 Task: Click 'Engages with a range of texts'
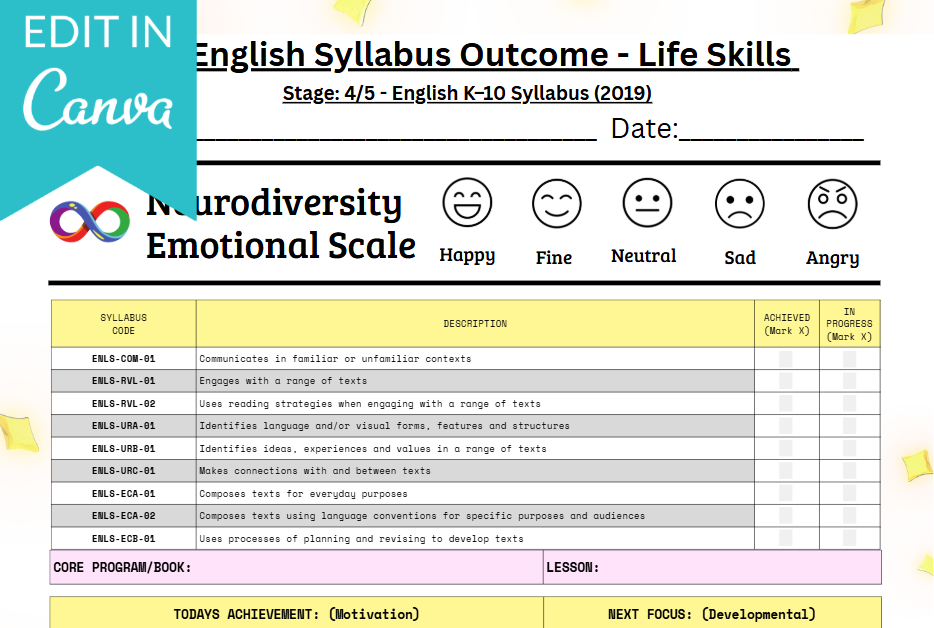(283, 381)
